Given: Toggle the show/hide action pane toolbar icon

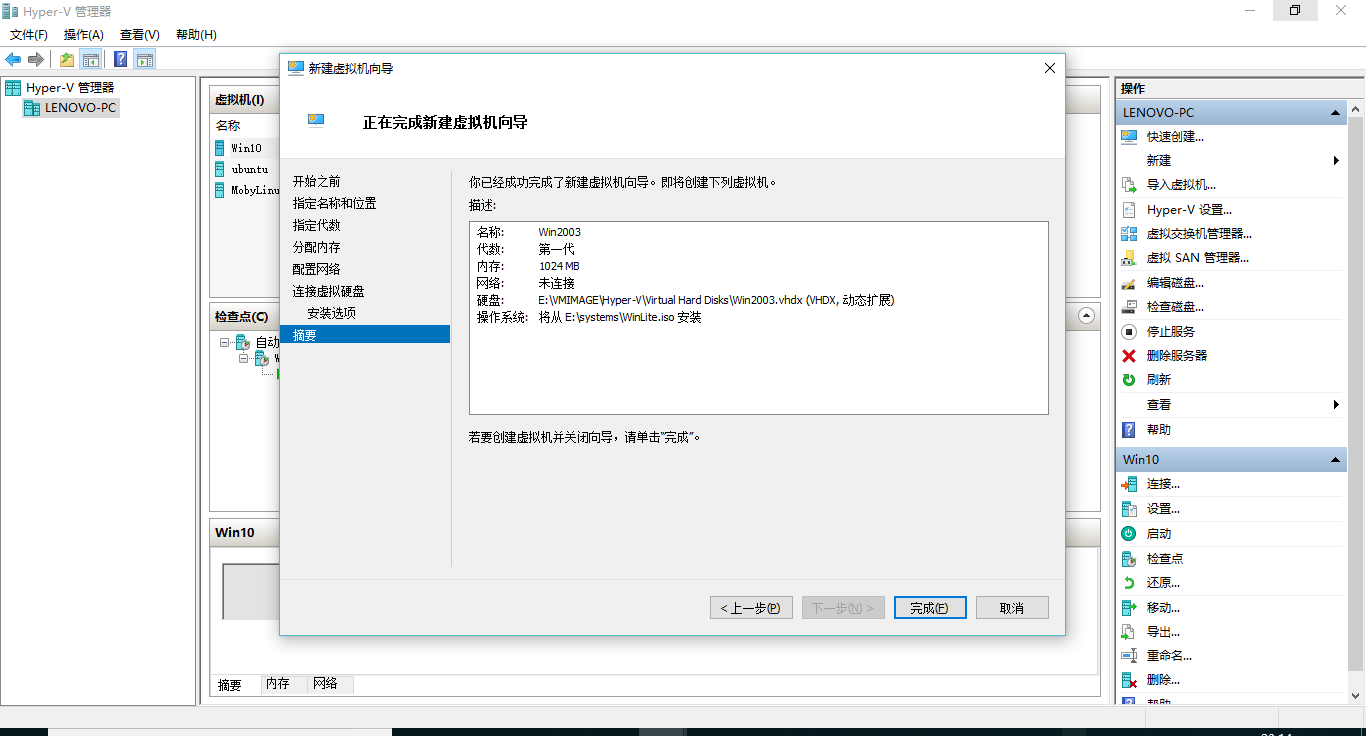Looking at the screenshot, I should (x=145, y=59).
